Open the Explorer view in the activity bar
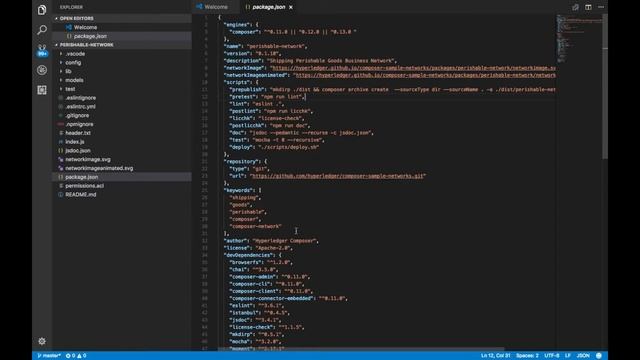Screen dimensions: 640x360 coord(42,10)
